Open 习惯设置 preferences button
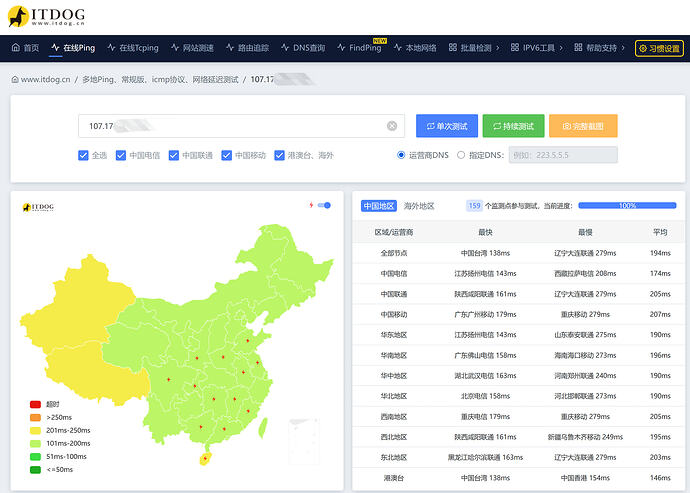 pyautogui.click(x=659, y=48)
